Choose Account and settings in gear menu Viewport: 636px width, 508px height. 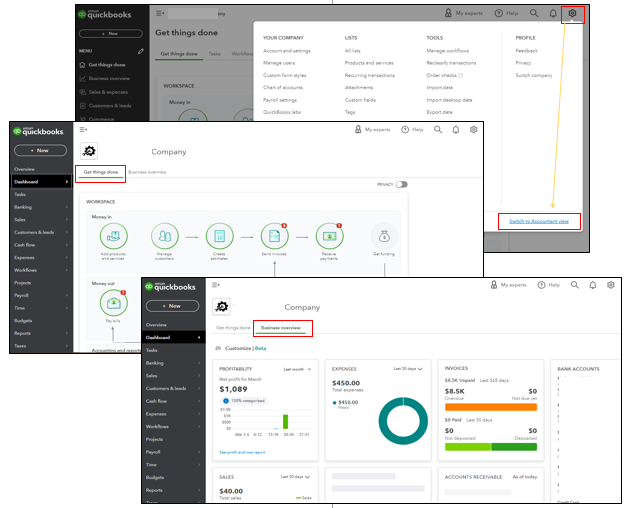(287, 51)
